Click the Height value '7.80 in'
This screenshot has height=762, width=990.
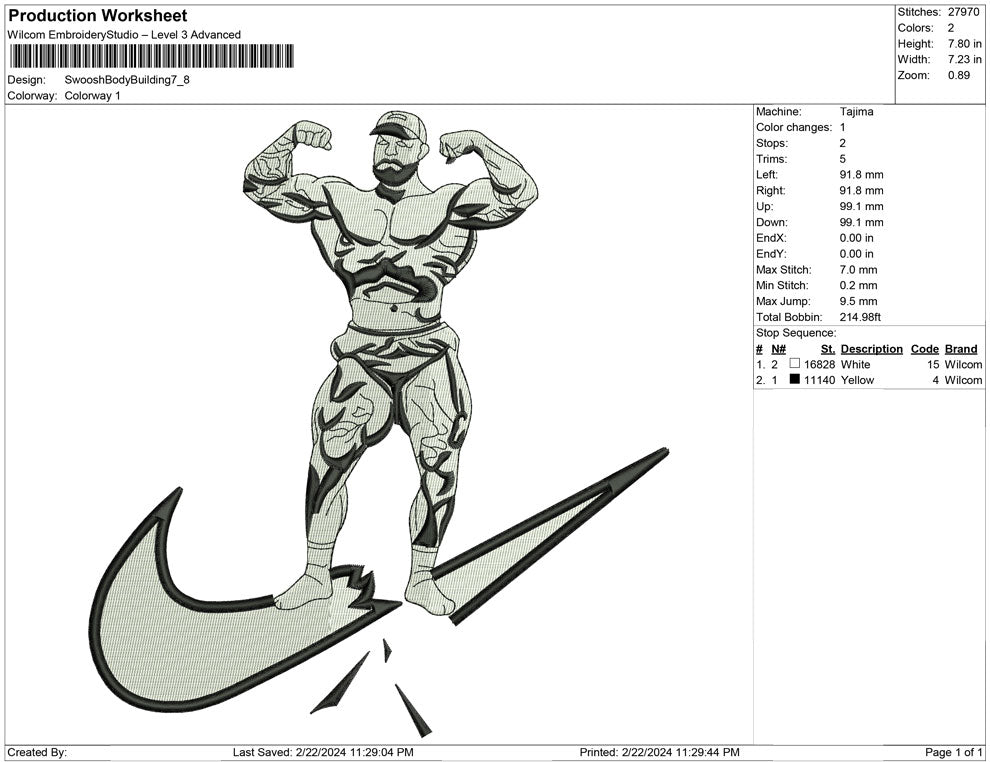coord(964,44)
